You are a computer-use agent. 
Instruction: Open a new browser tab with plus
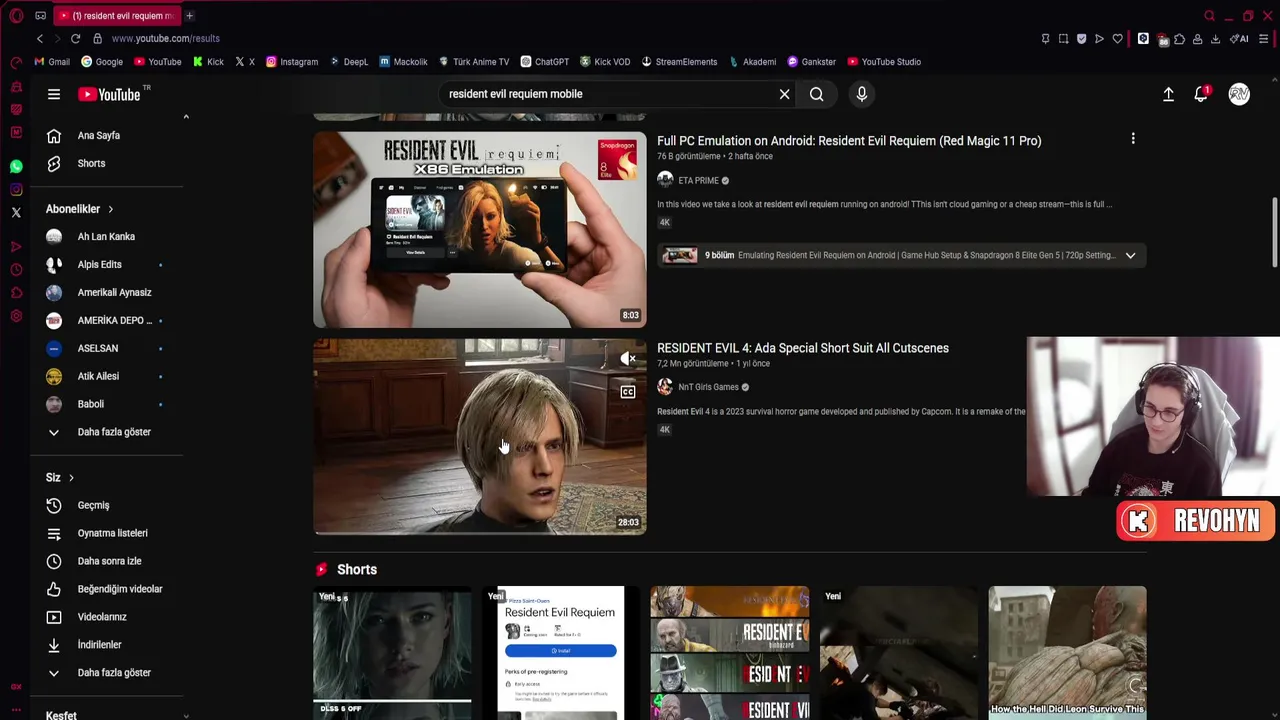pos(189,15)
